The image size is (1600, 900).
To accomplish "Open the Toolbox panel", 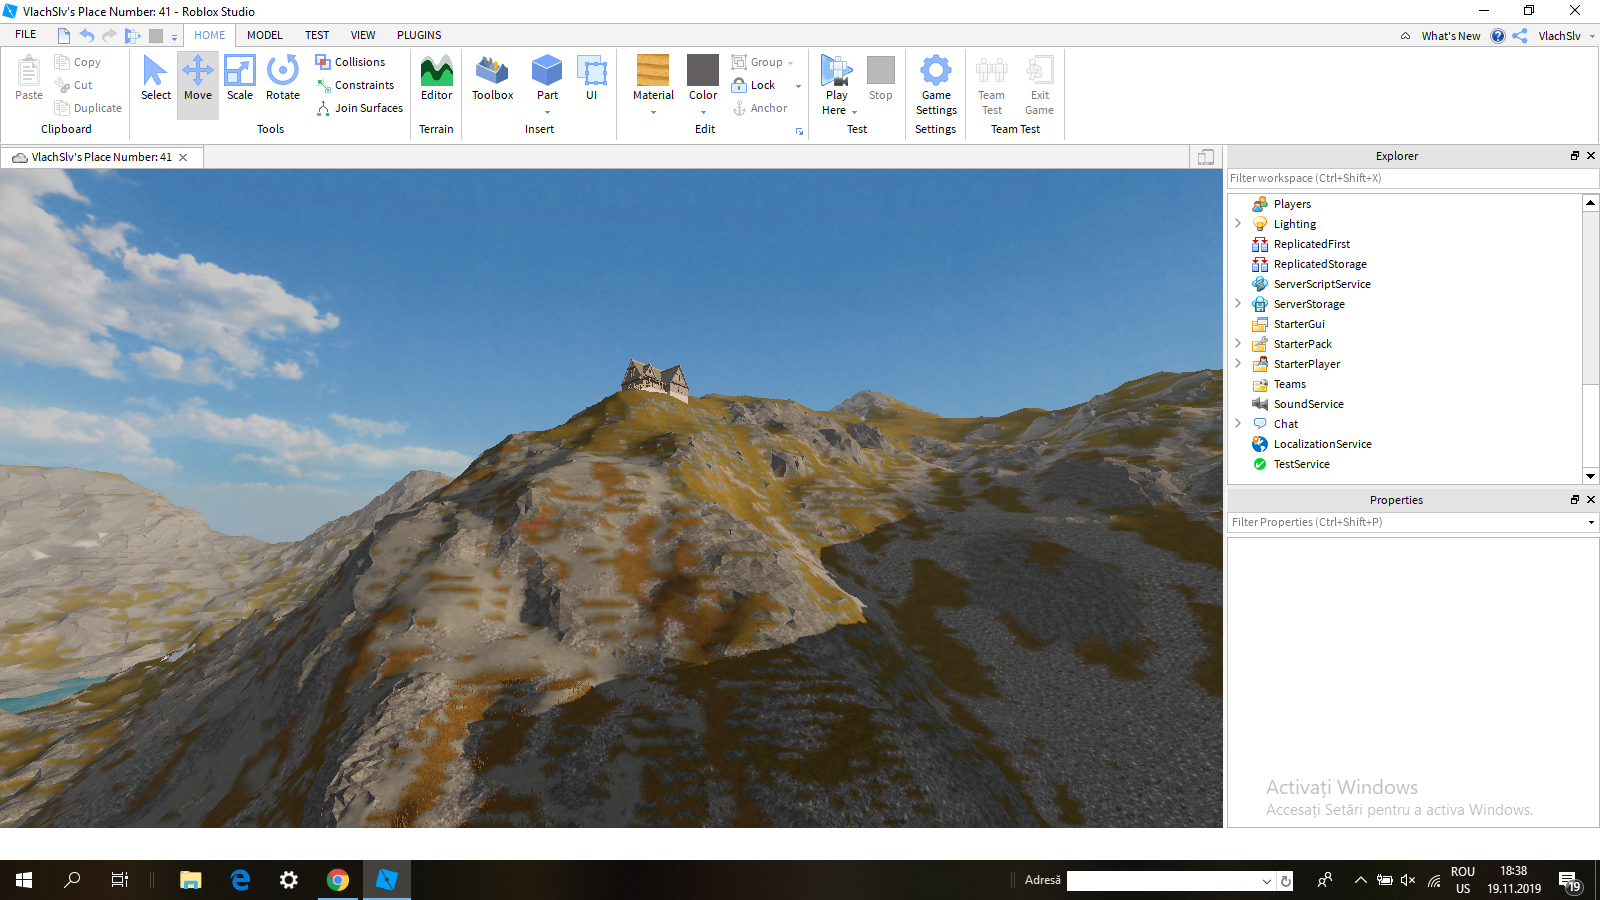I will (492, 78).
